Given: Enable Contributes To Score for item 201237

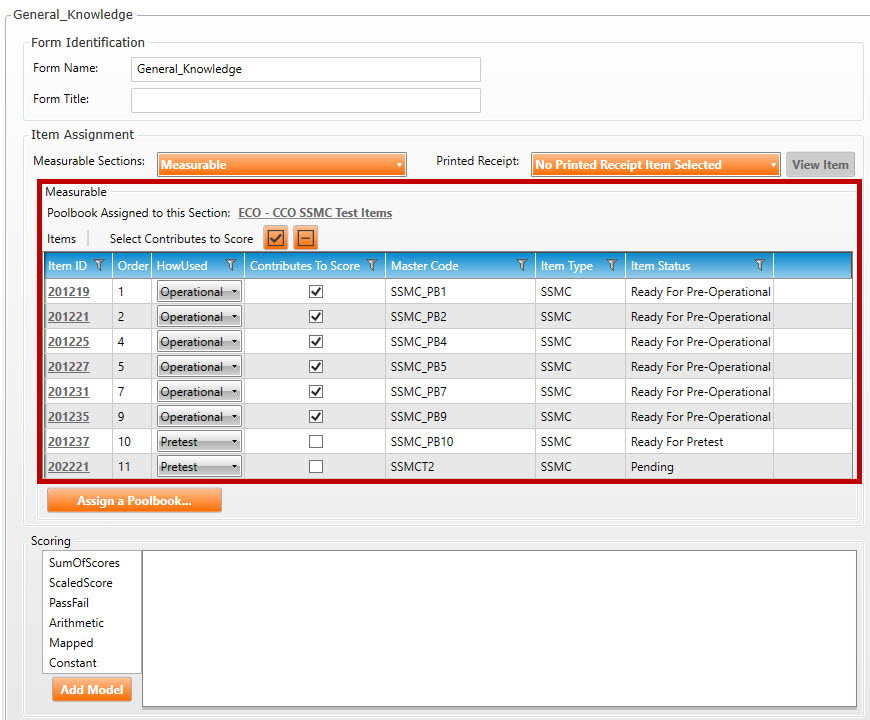Looking at the screenshot, I should pyautogui.click(x=316, y=442).
